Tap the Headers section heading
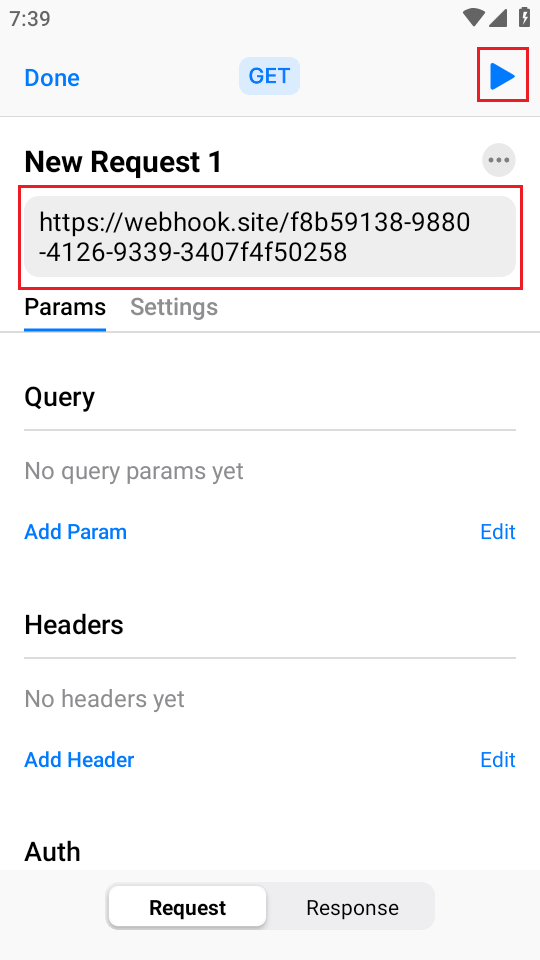This screenshot has width=540, height=960. tap(74, 625)
